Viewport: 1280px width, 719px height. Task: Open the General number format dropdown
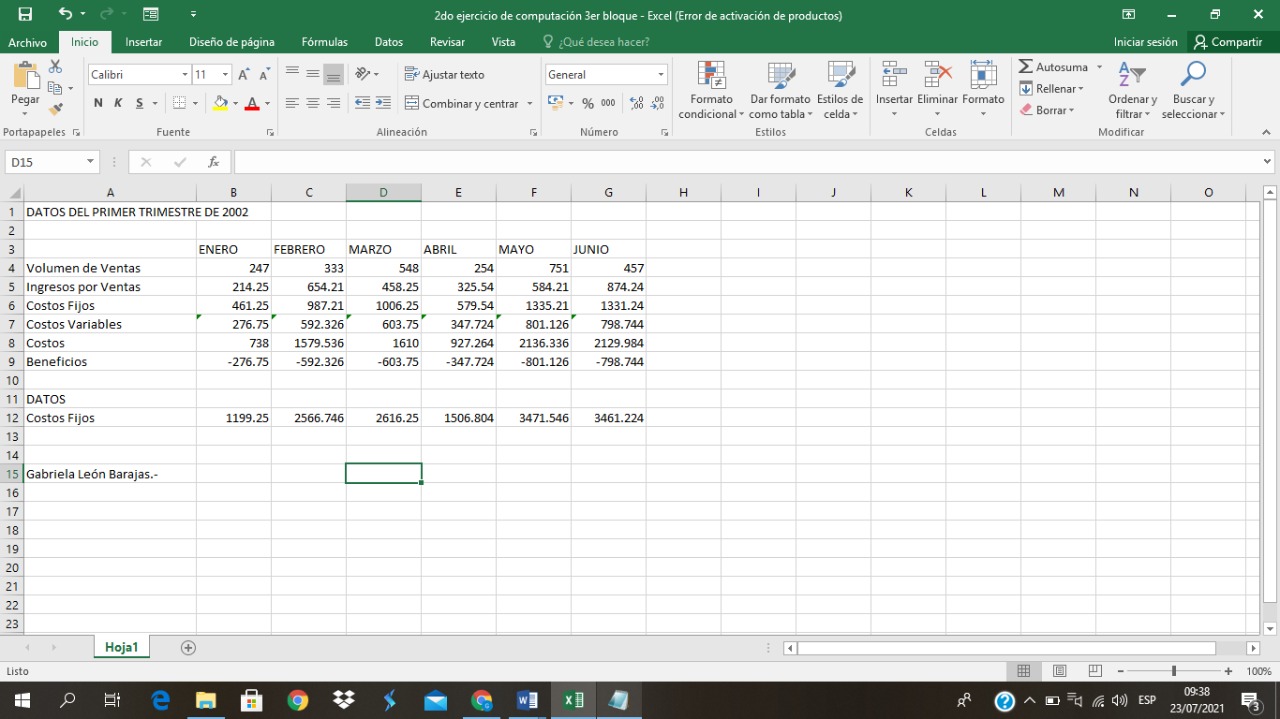tap(661, 75)
